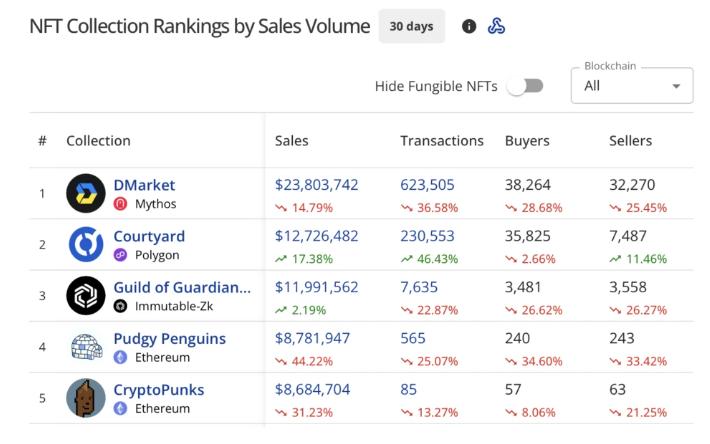Toggle the Hide Fungible NFTs switch
This screenshot has height=444, width=710.
[x=525, y=86]
